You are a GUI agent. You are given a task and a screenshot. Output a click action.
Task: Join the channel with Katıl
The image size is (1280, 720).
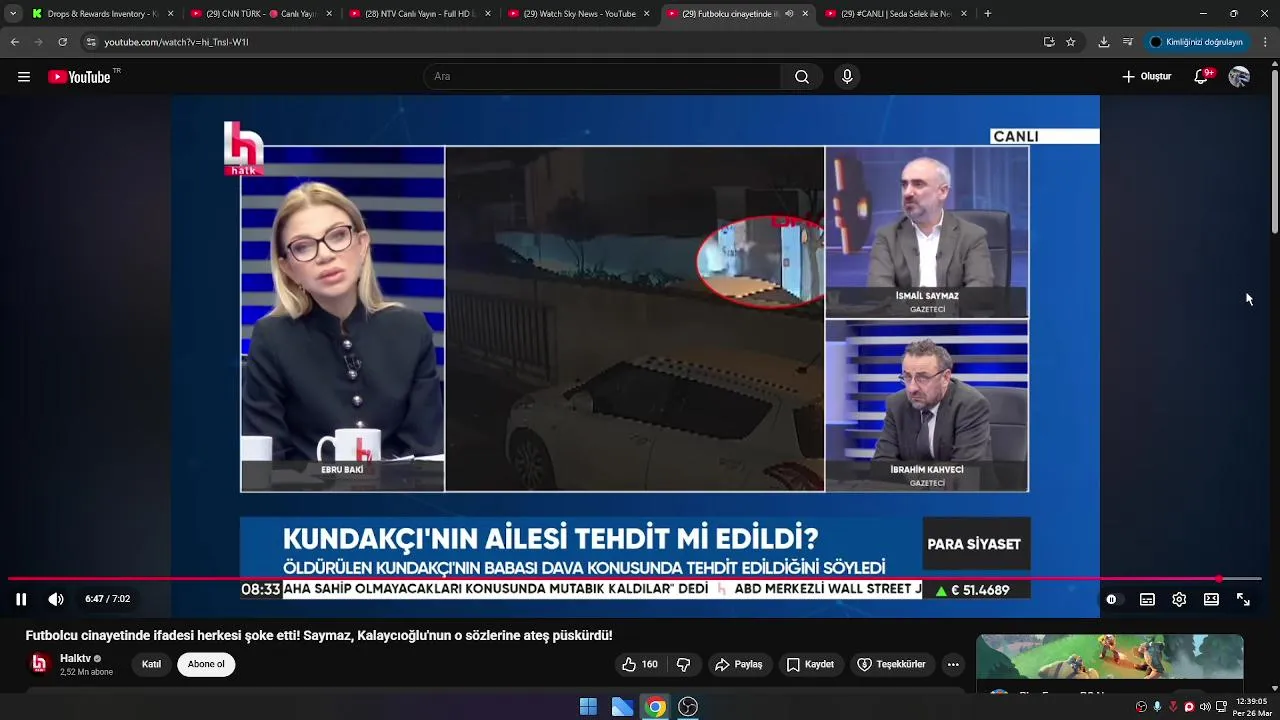[x=151, y=664]
